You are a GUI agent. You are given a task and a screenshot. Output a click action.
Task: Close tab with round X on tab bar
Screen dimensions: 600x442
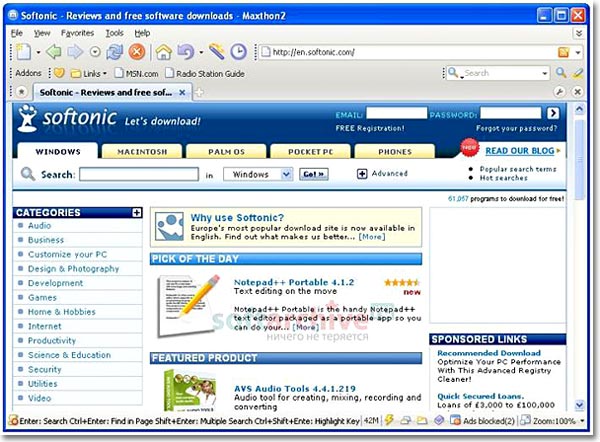click(x=577, y=92)
